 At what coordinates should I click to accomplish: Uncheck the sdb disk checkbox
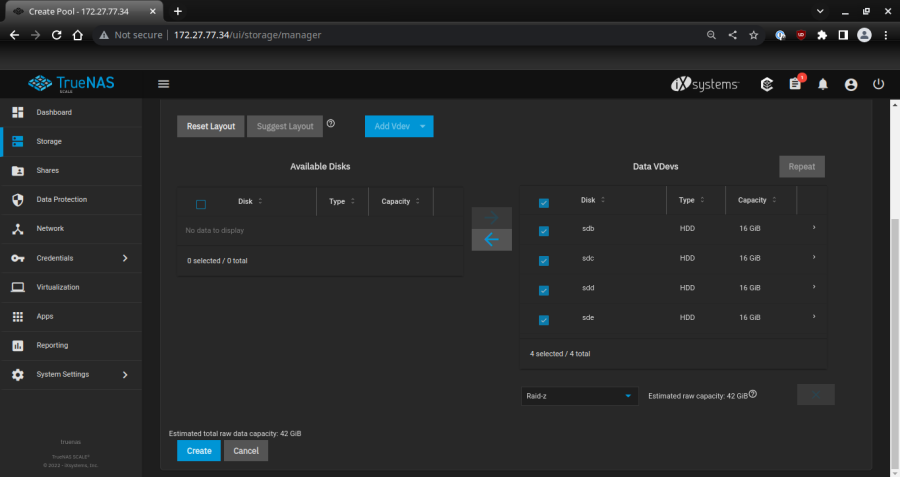point(544,231)
